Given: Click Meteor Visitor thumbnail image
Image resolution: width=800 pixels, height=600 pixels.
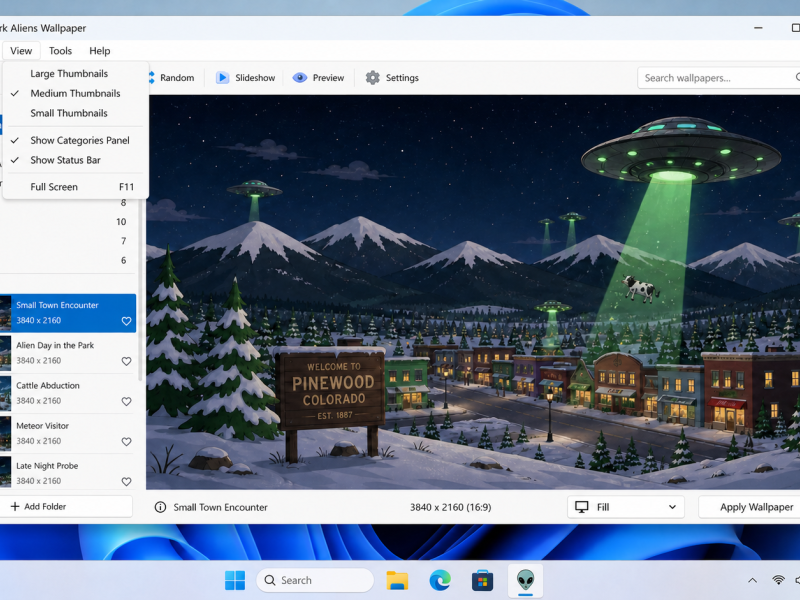Looking at the screenshot, I should coord(5,434).
